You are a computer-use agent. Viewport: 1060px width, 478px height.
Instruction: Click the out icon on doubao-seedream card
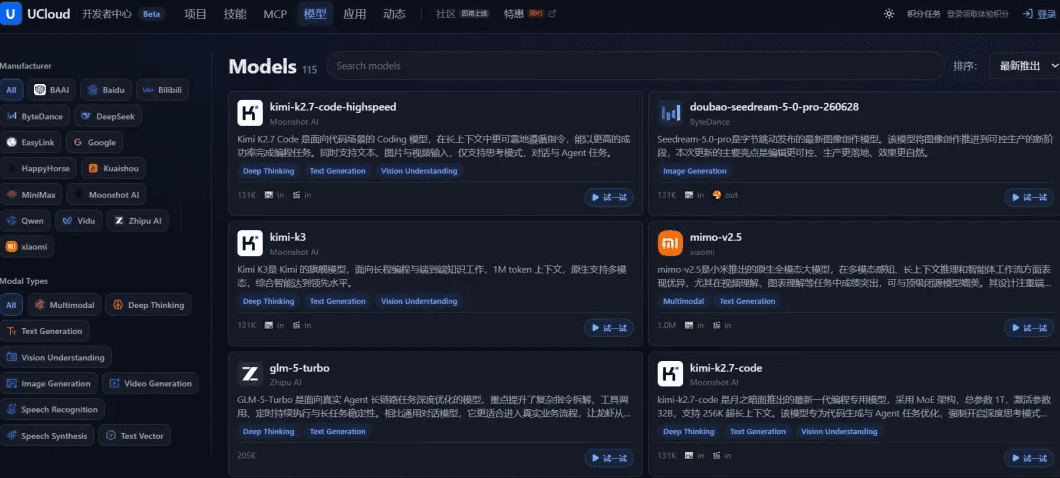[x=717, y=195]
